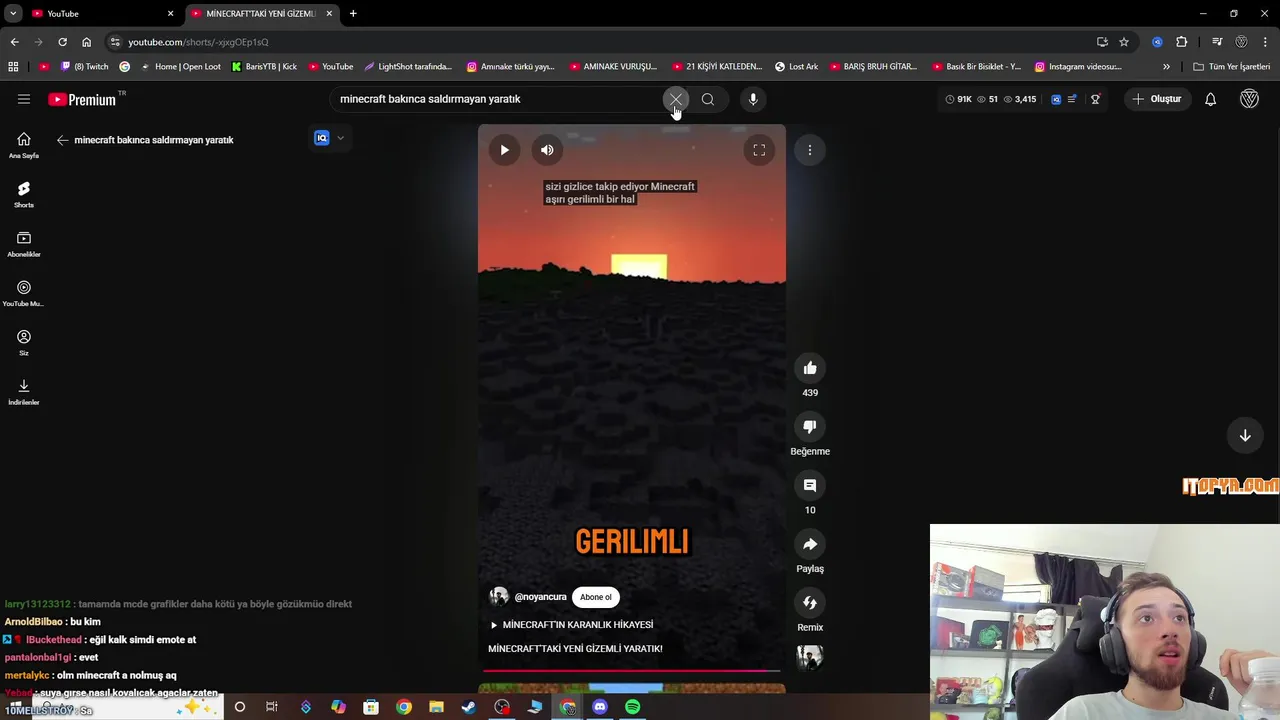Open a new browser tab
1280x720 pixels.
pos(353,13)
